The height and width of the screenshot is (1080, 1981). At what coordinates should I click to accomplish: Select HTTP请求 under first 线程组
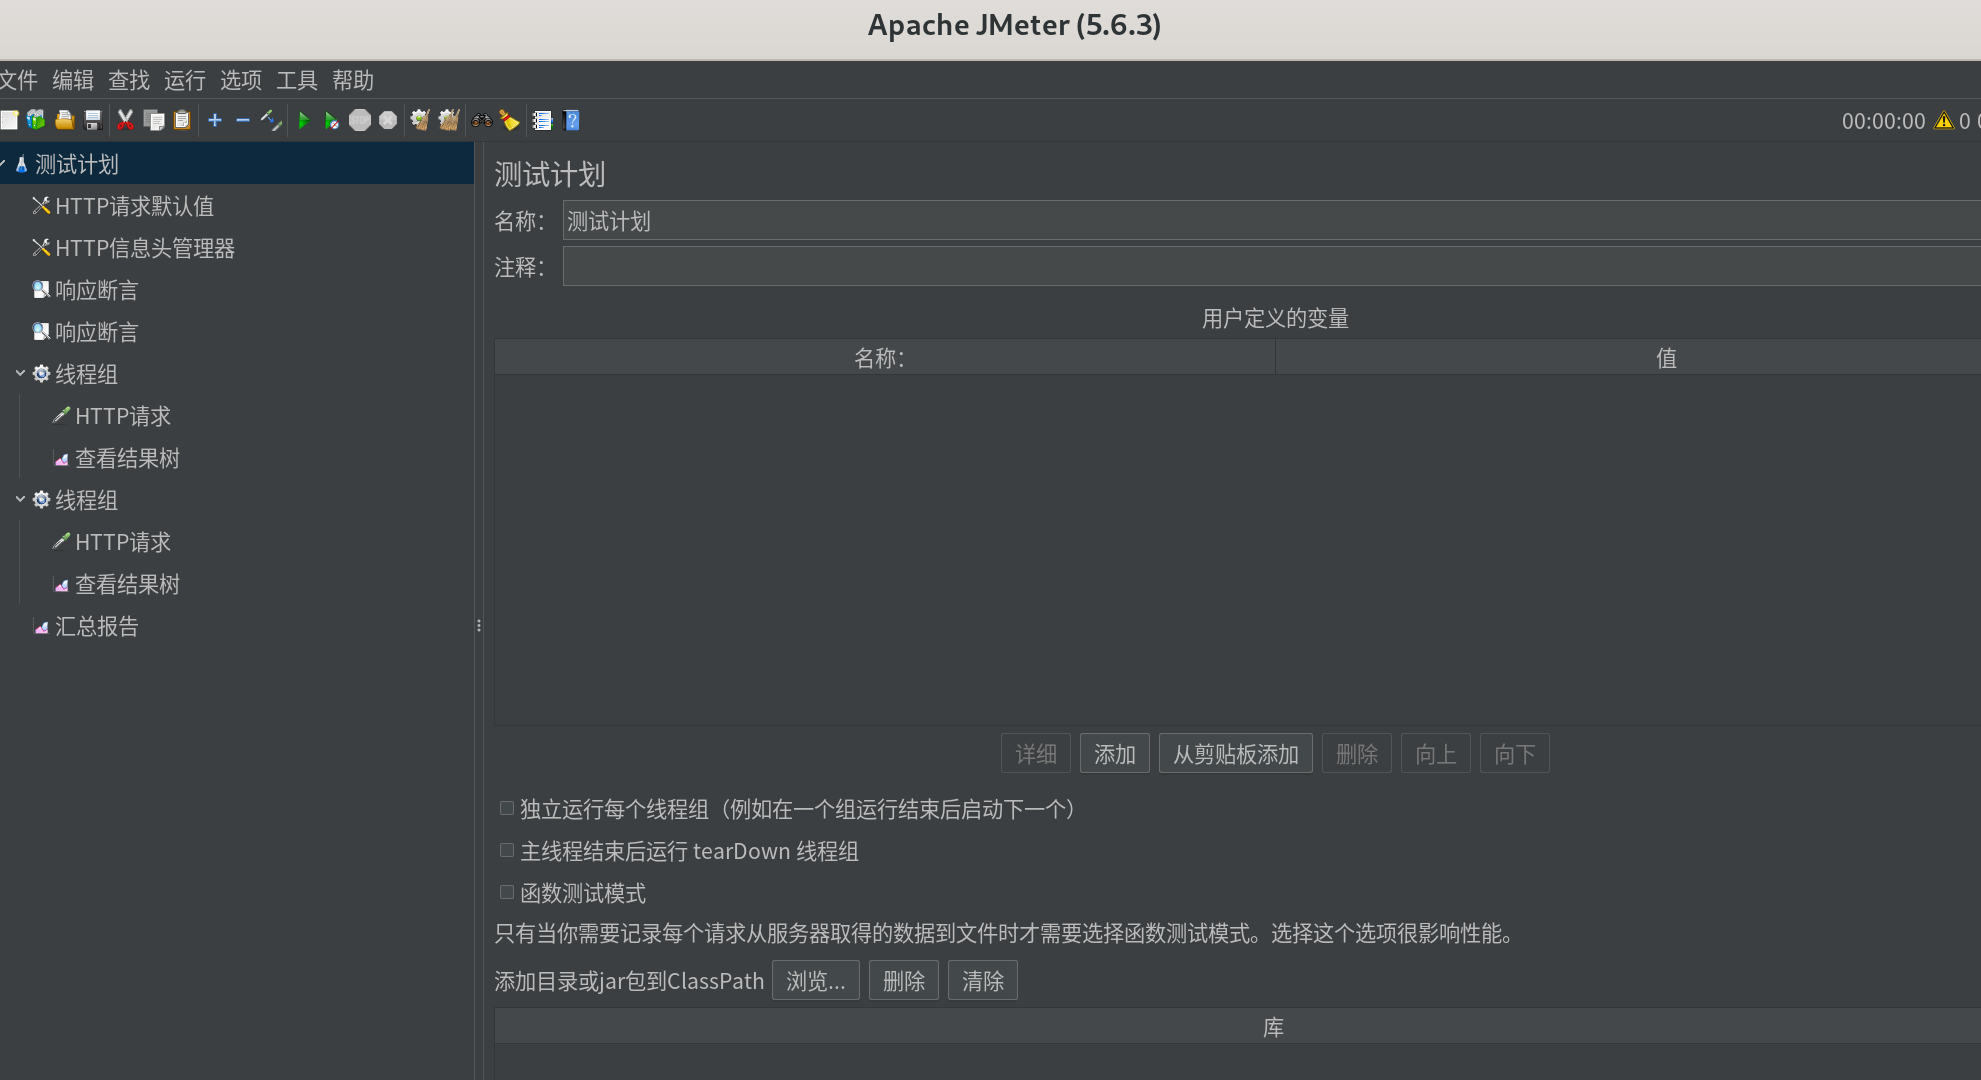(x=123, y=416)
